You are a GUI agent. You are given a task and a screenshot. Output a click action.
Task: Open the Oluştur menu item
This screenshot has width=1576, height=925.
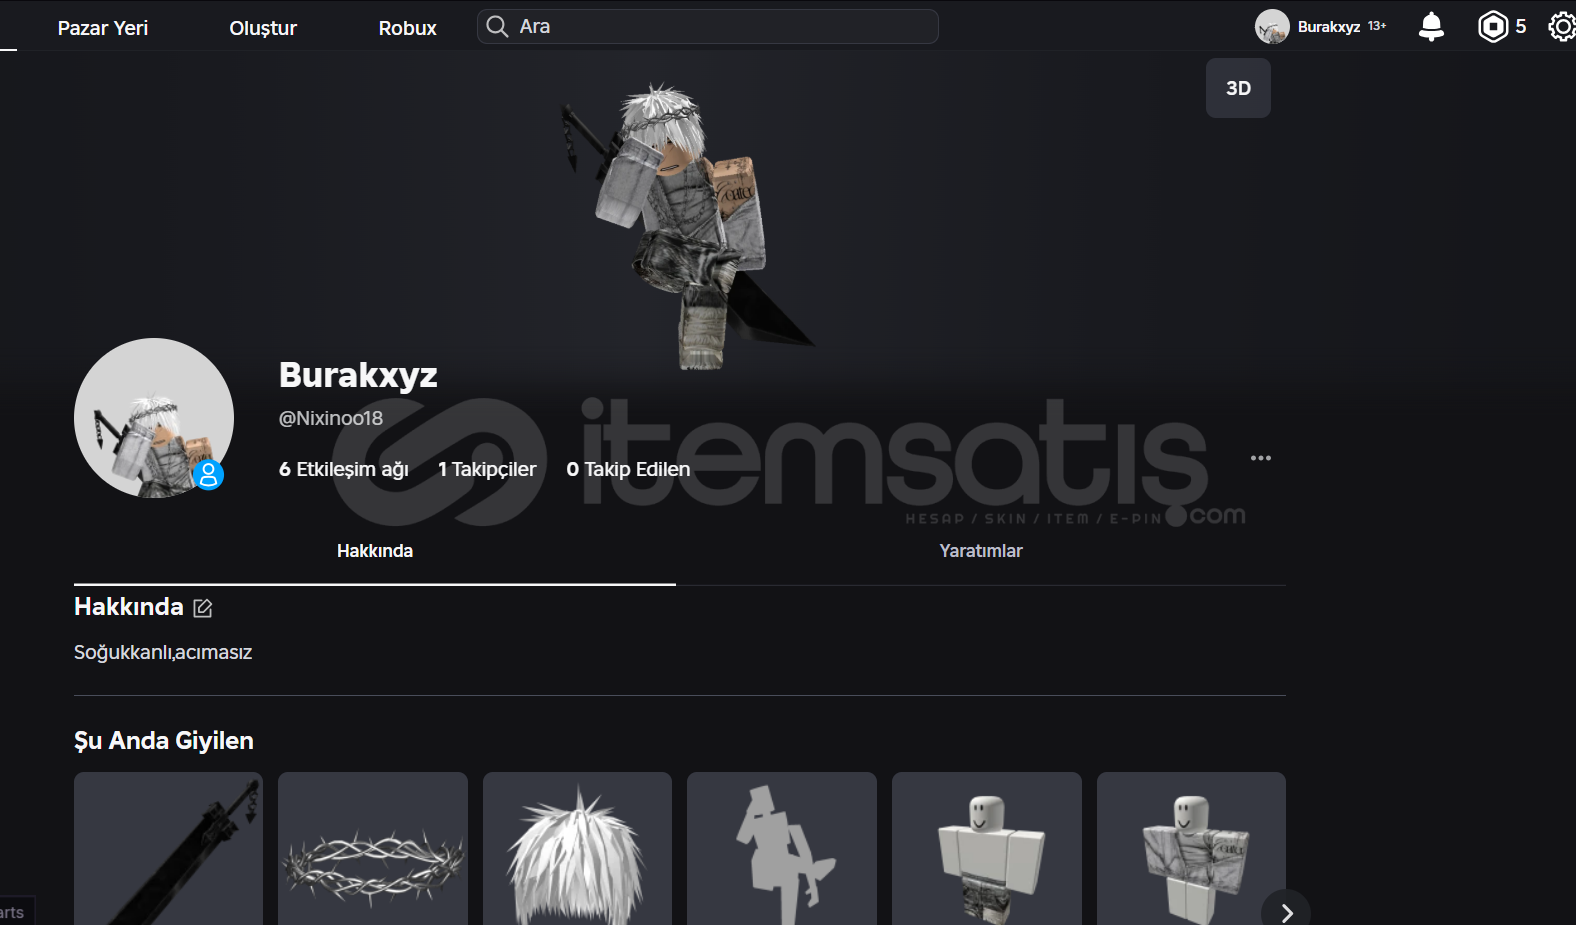tap(263, 28)
